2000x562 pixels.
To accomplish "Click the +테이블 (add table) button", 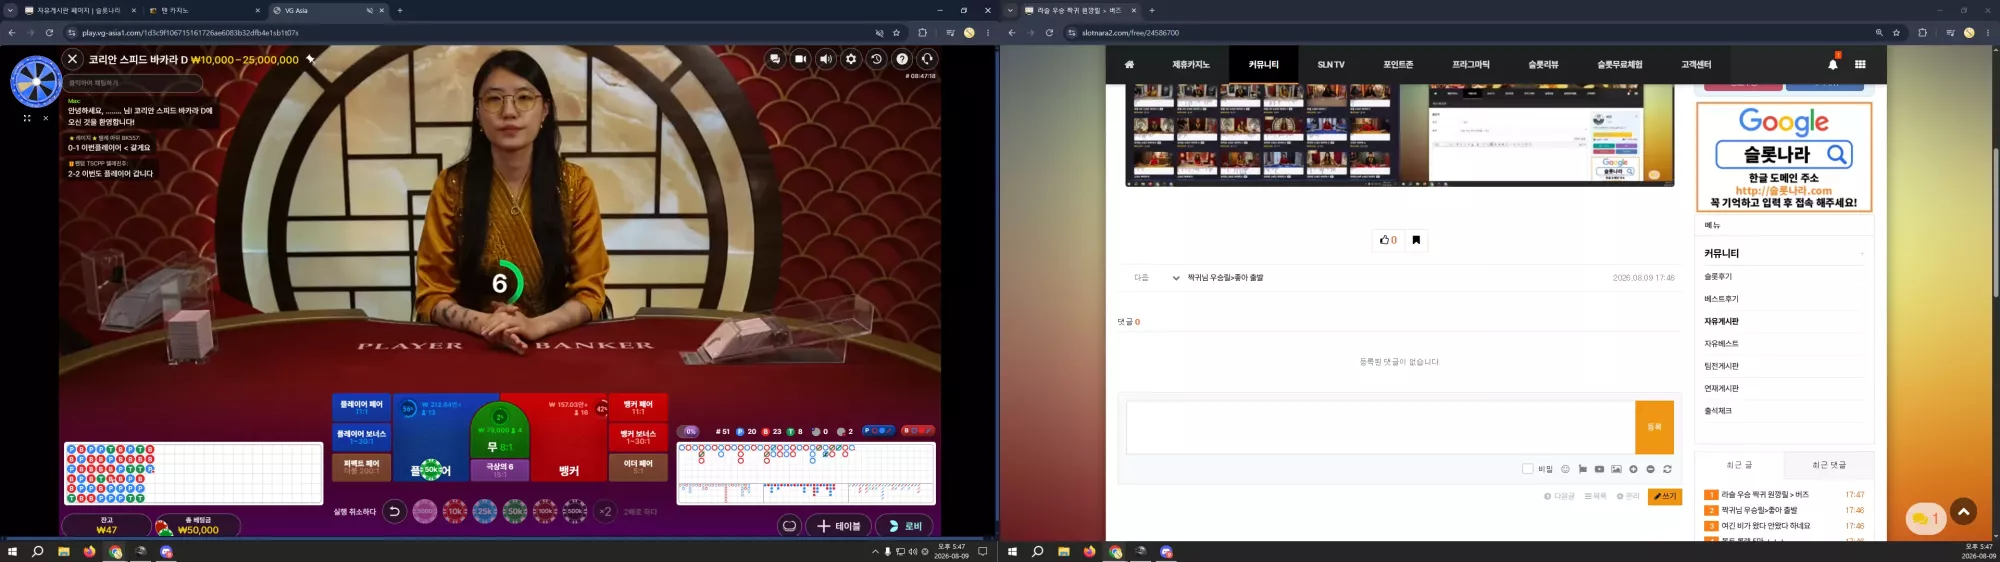I will coord(838,526).
